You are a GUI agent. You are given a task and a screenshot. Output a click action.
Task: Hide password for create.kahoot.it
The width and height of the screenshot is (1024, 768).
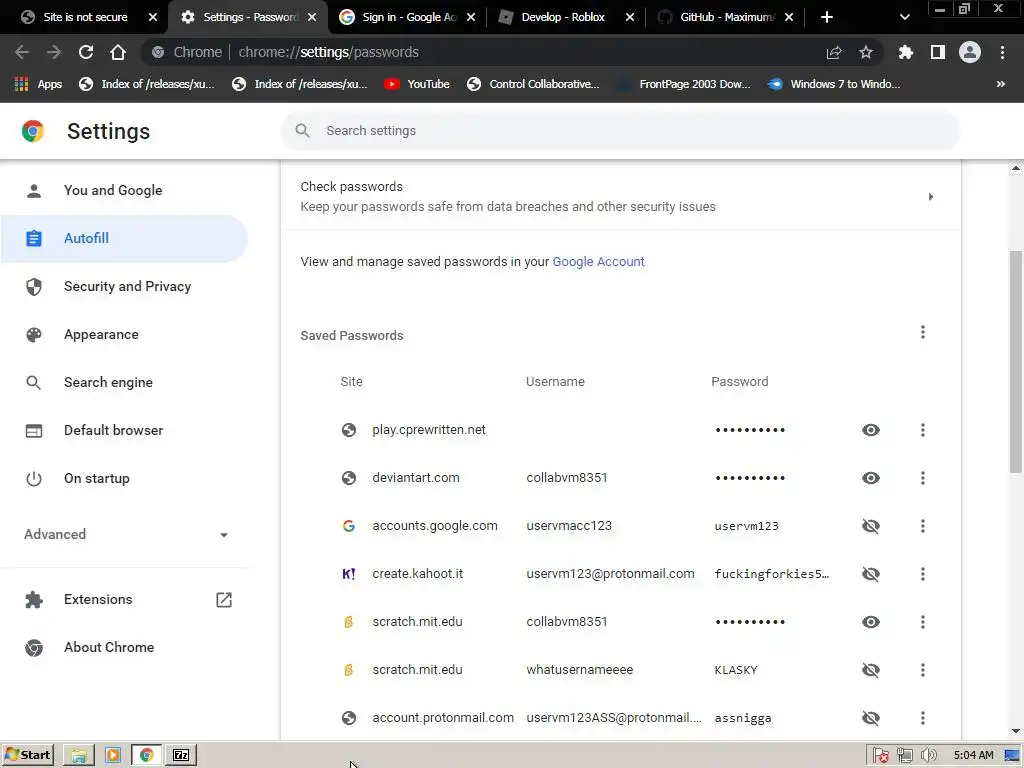[x=871, y=574]
